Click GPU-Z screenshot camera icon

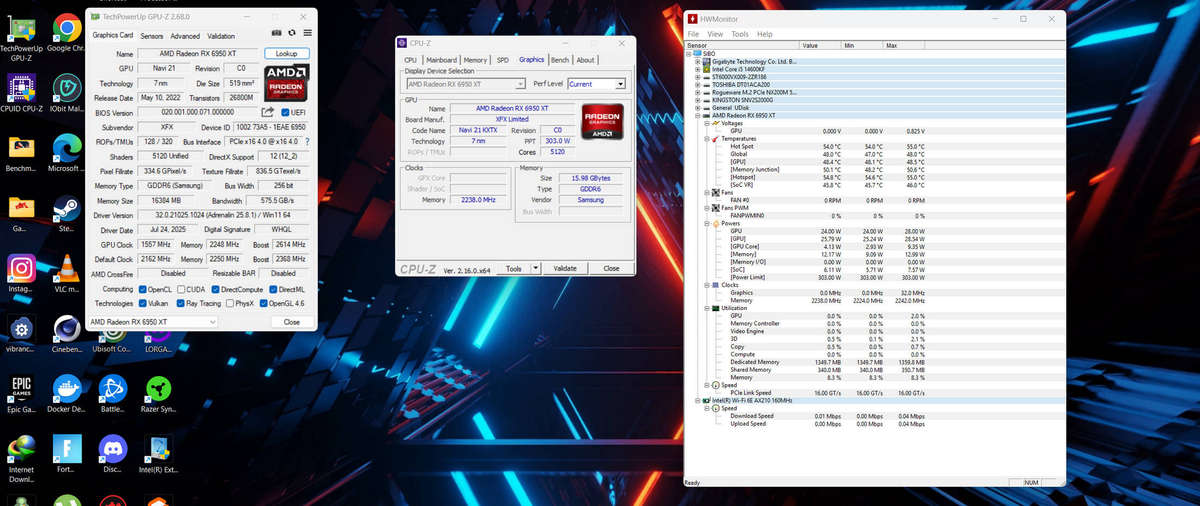click(x=276, y=33)
